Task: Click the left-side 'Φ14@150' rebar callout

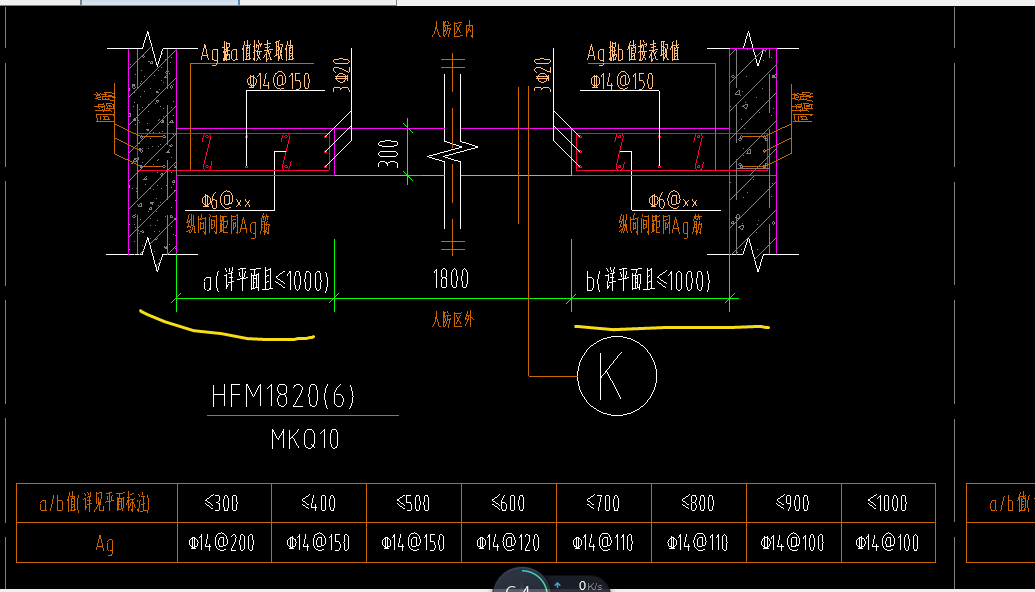Action: 279,81
